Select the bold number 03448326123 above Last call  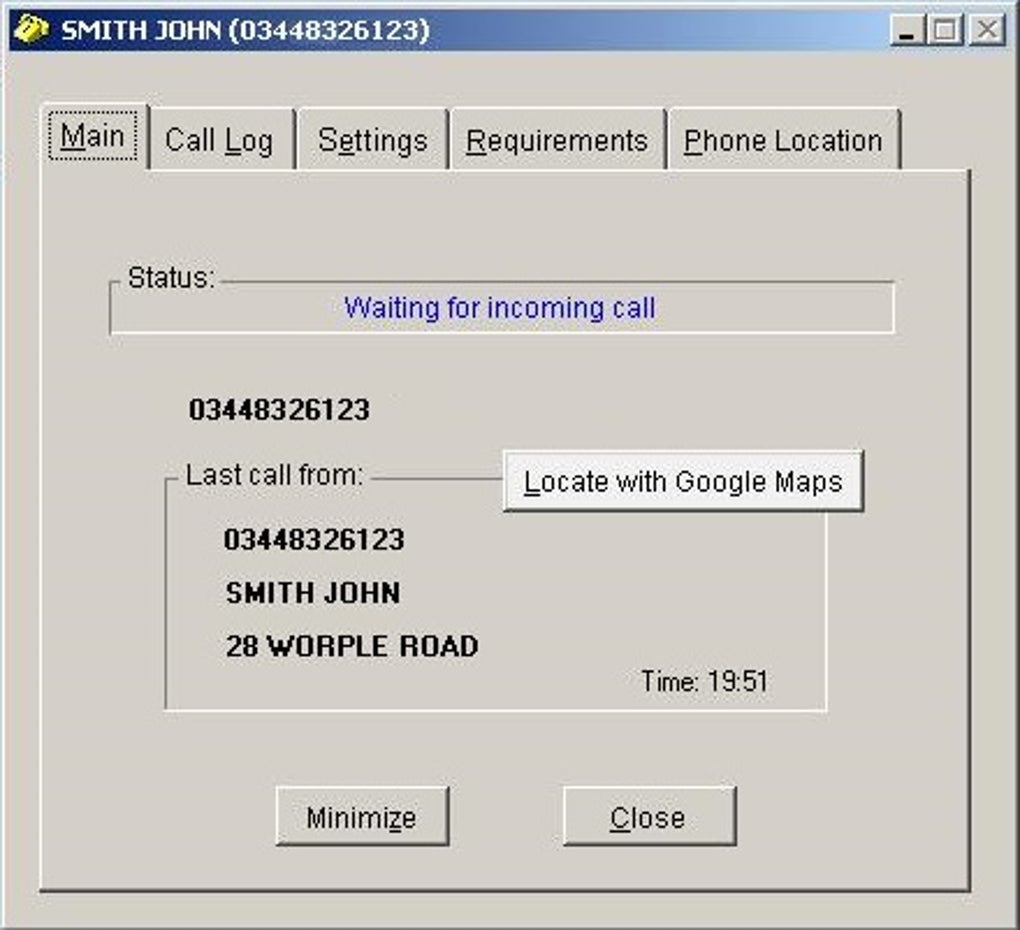point(279,410)
